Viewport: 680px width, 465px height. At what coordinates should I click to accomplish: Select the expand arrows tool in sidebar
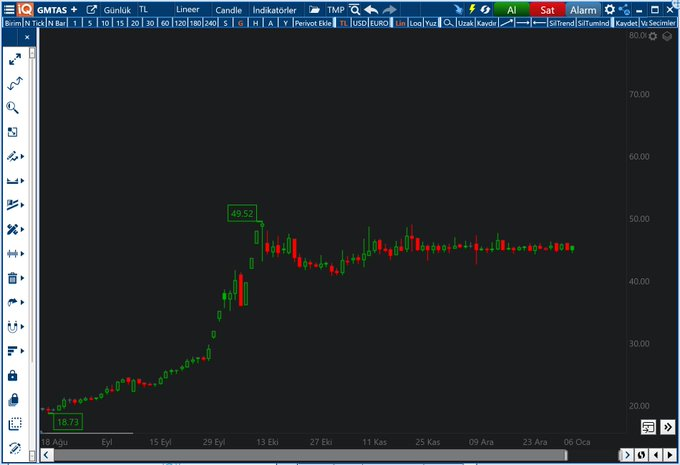pyautogui.click(x=15, y=59)
